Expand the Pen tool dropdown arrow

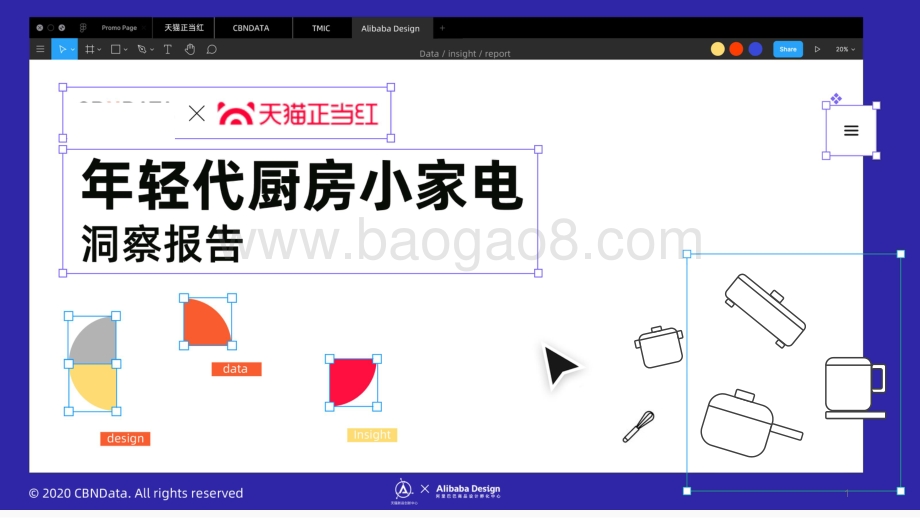152,50
